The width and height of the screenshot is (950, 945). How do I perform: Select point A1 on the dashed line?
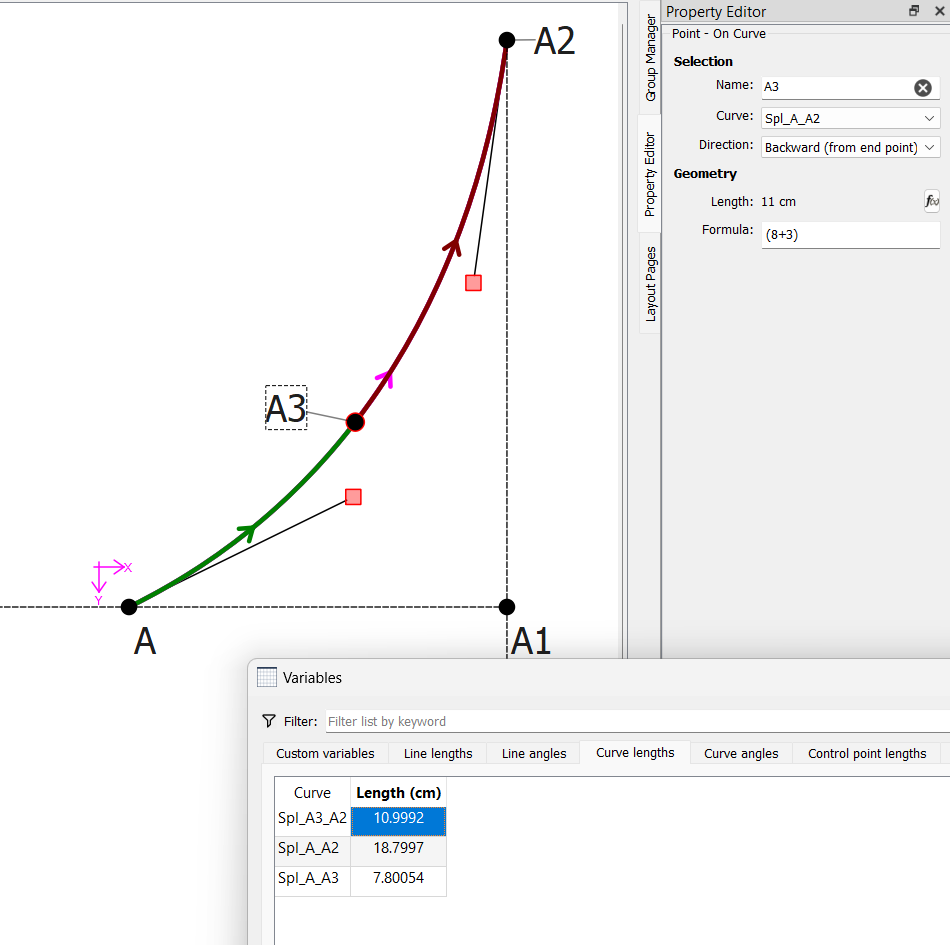(x=507, y=607)
